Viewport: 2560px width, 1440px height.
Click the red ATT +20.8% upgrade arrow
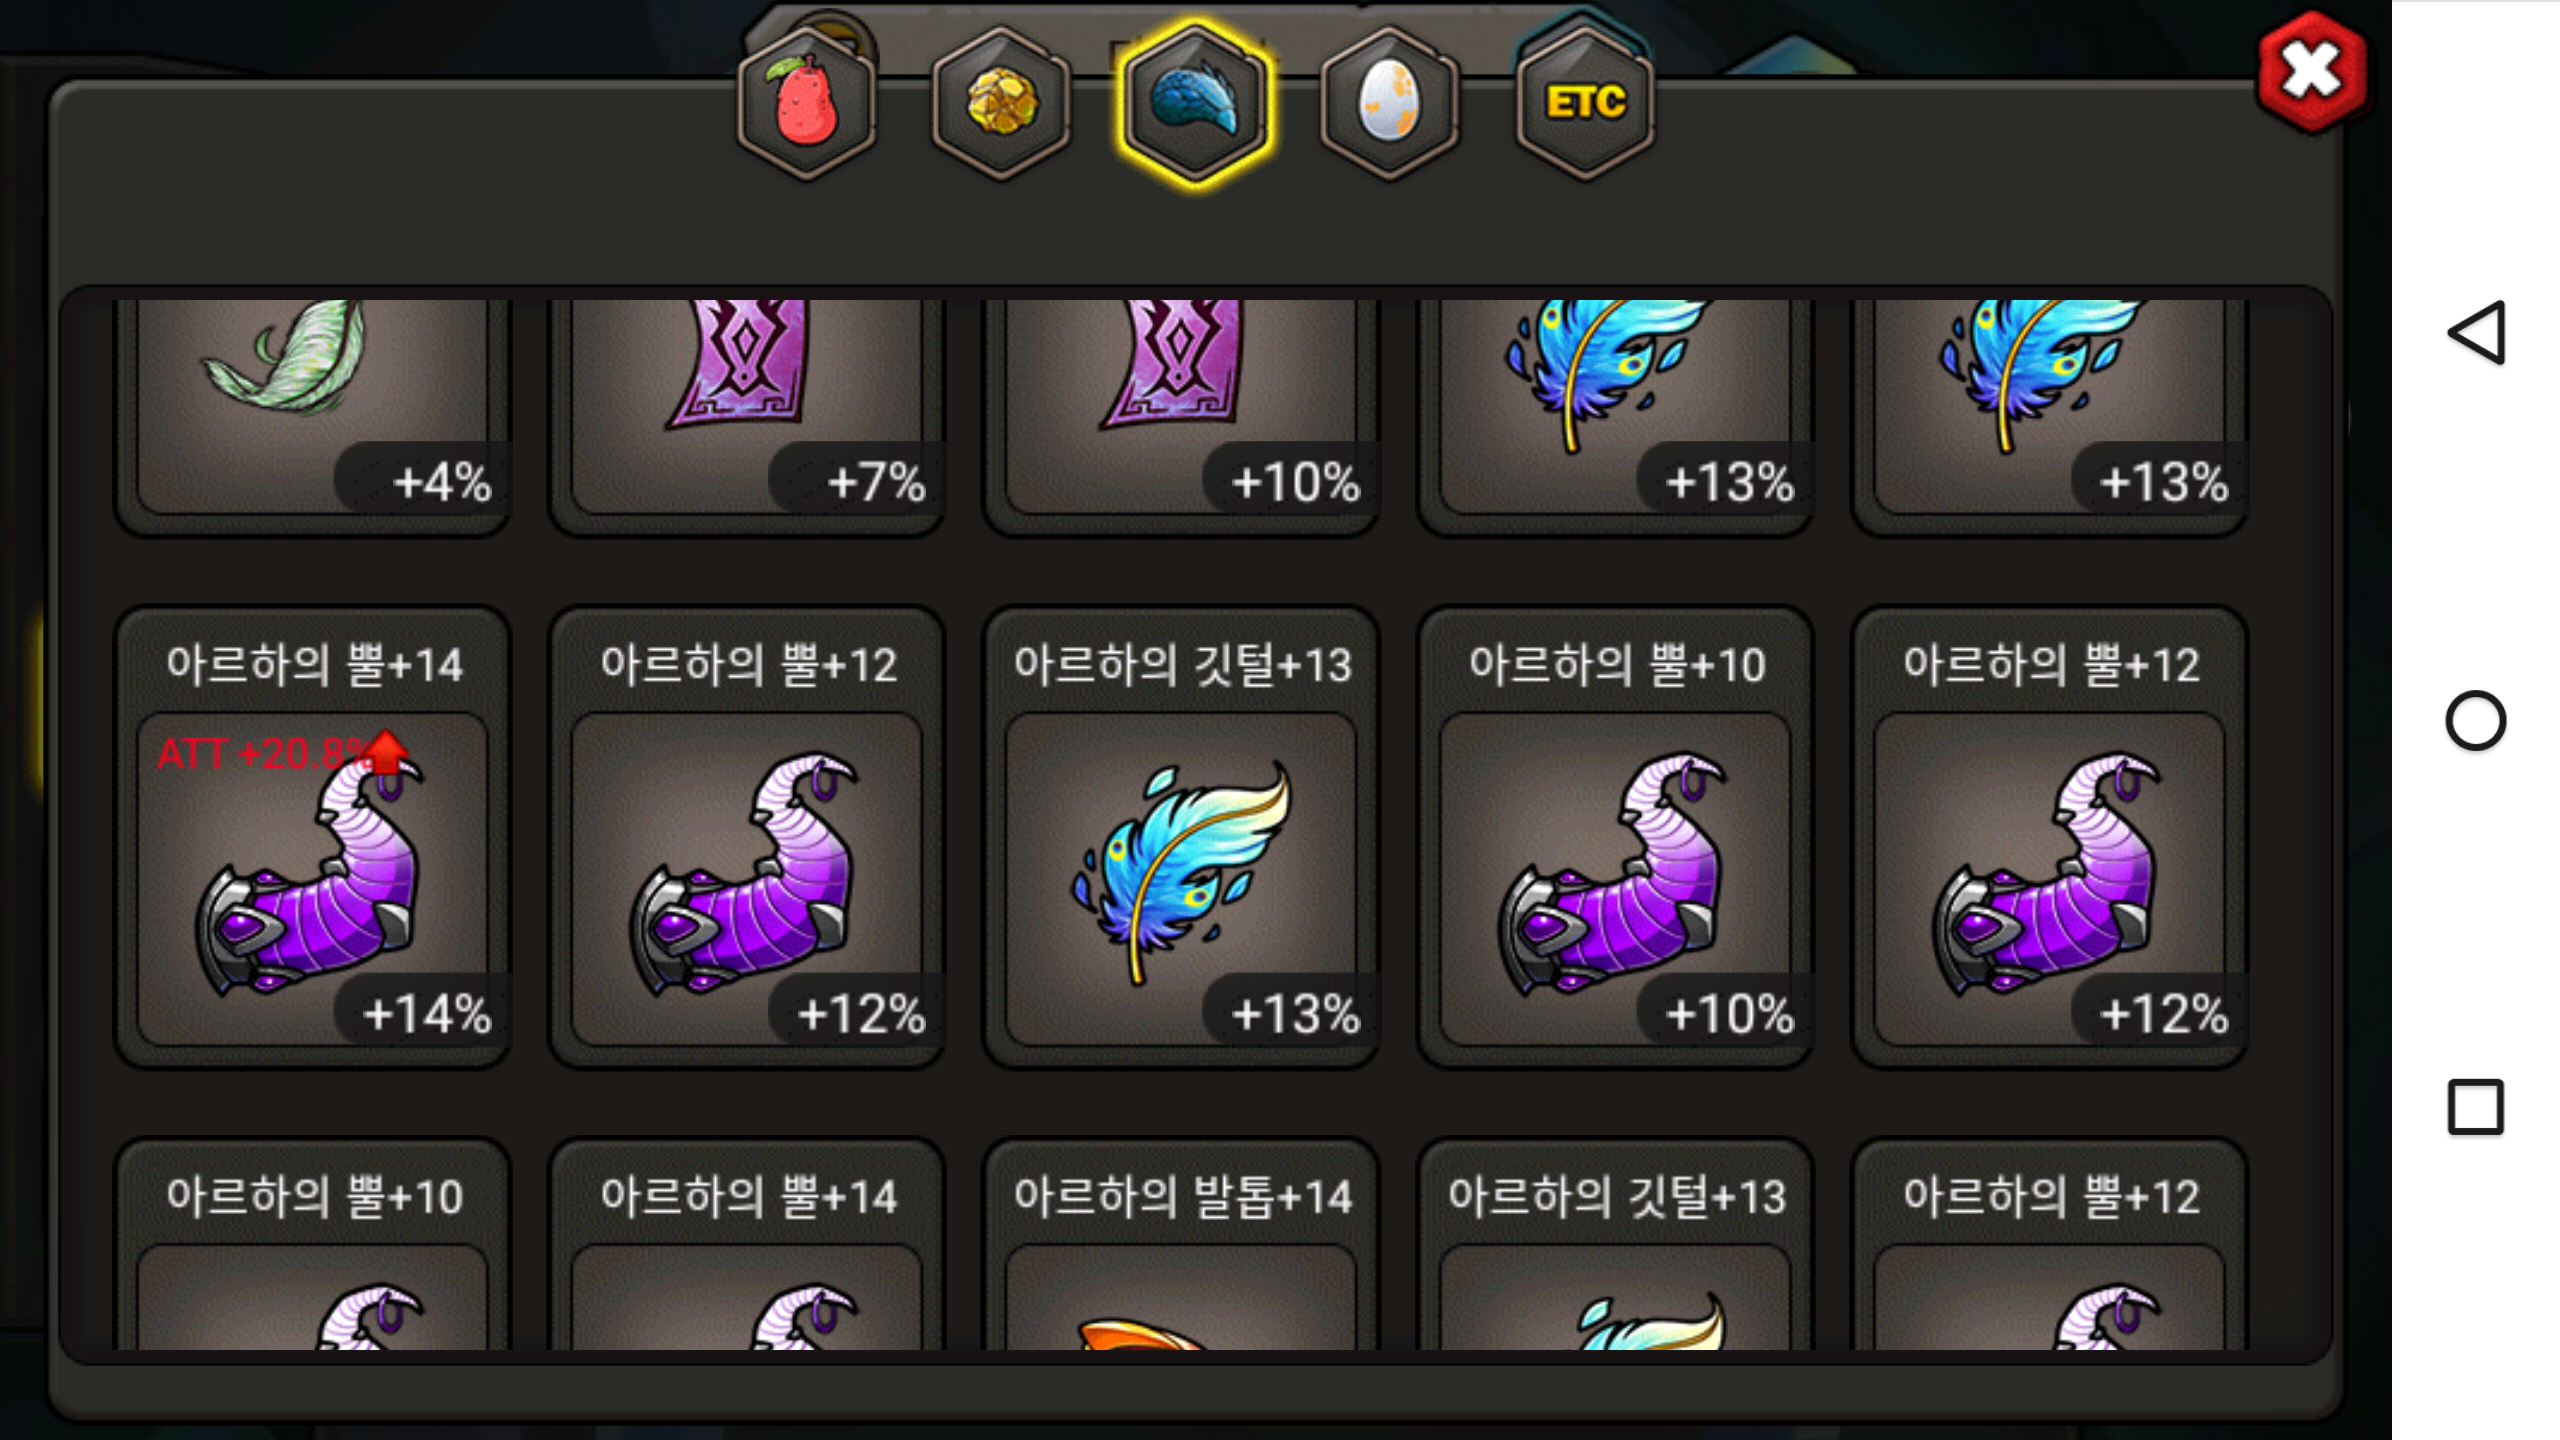coord(386,752)
